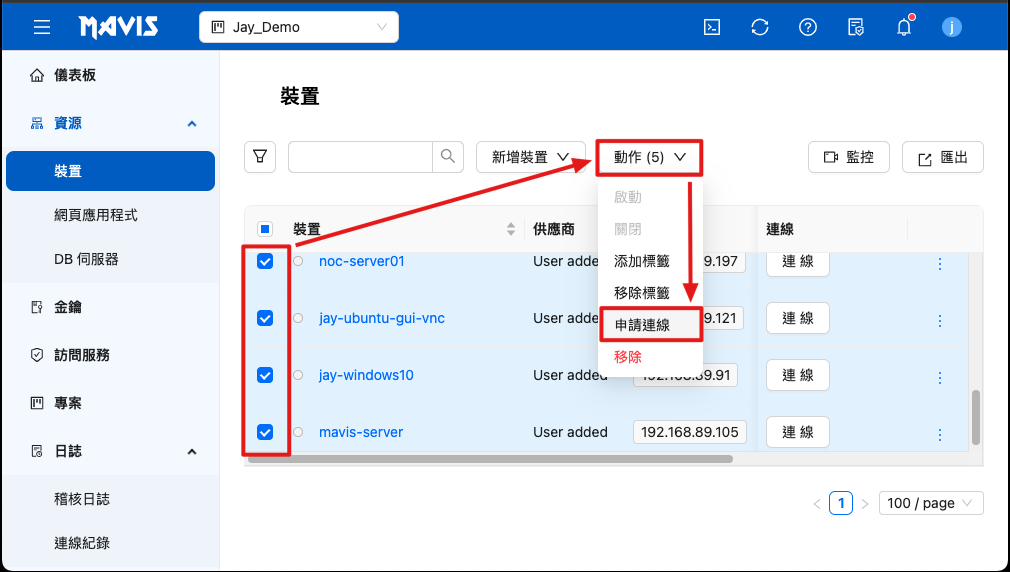The image size is (1010, 572).
Task: Uncheck the noc-server01 checkbox
Action: coord(265,262)
